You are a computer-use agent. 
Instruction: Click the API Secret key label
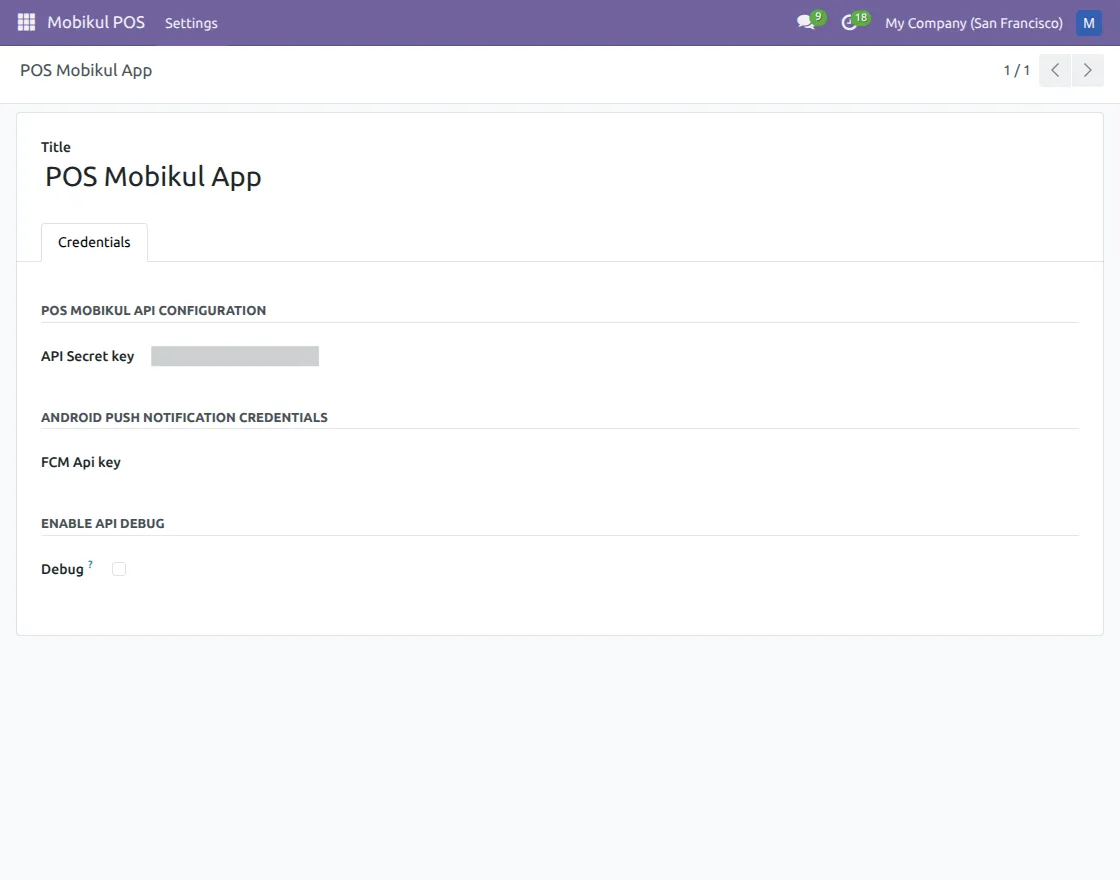(87, 356)
